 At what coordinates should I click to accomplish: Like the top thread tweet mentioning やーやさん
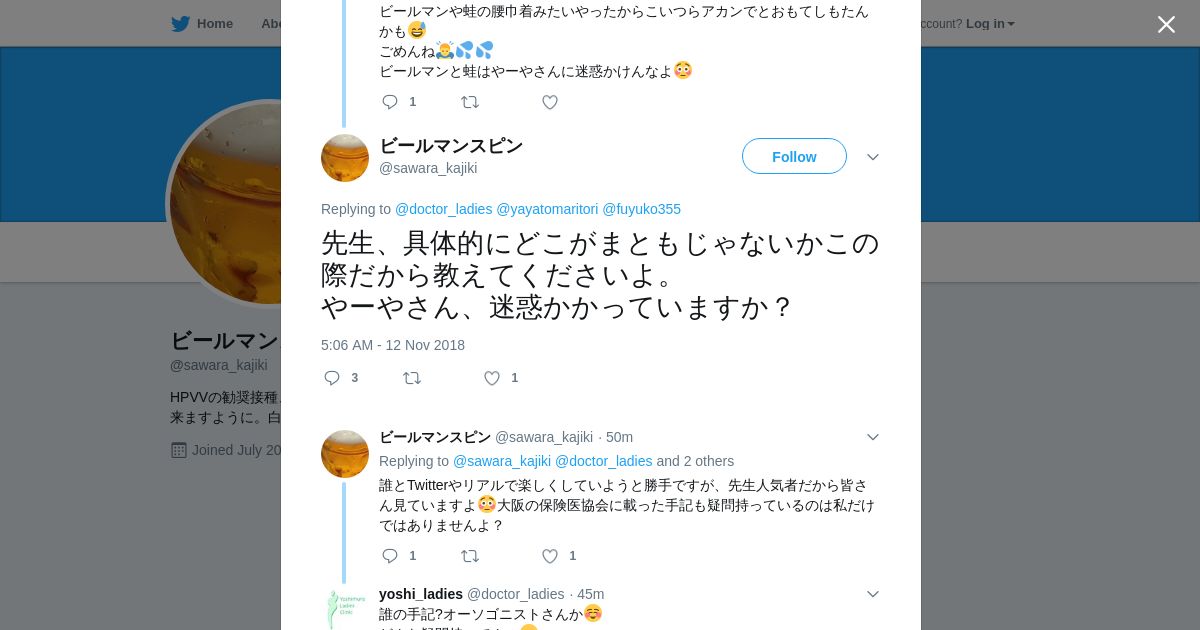point(549,102)
